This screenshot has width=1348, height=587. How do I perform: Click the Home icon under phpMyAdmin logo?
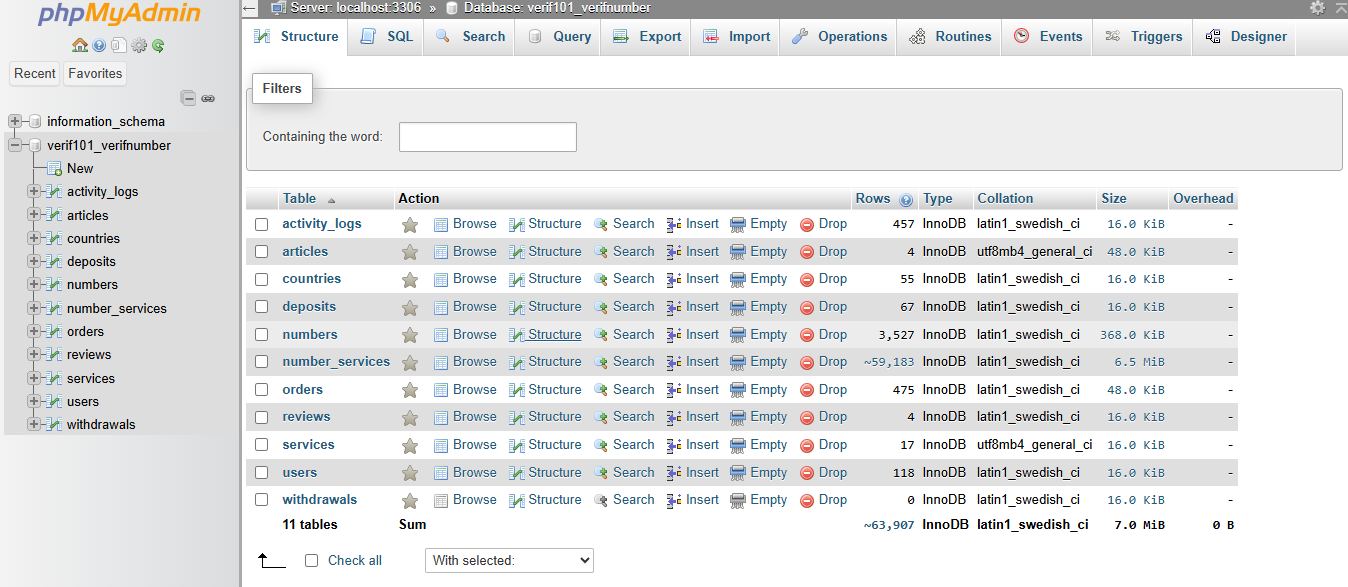click(x=80, y=45)
